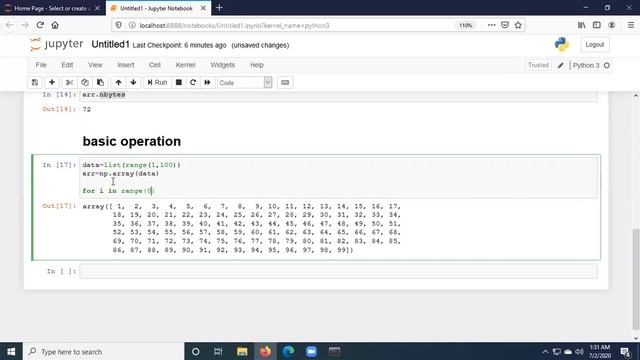Click the Windows taskbar search box
The width and height of the screenshot is (640, 360).
(104, 351)
